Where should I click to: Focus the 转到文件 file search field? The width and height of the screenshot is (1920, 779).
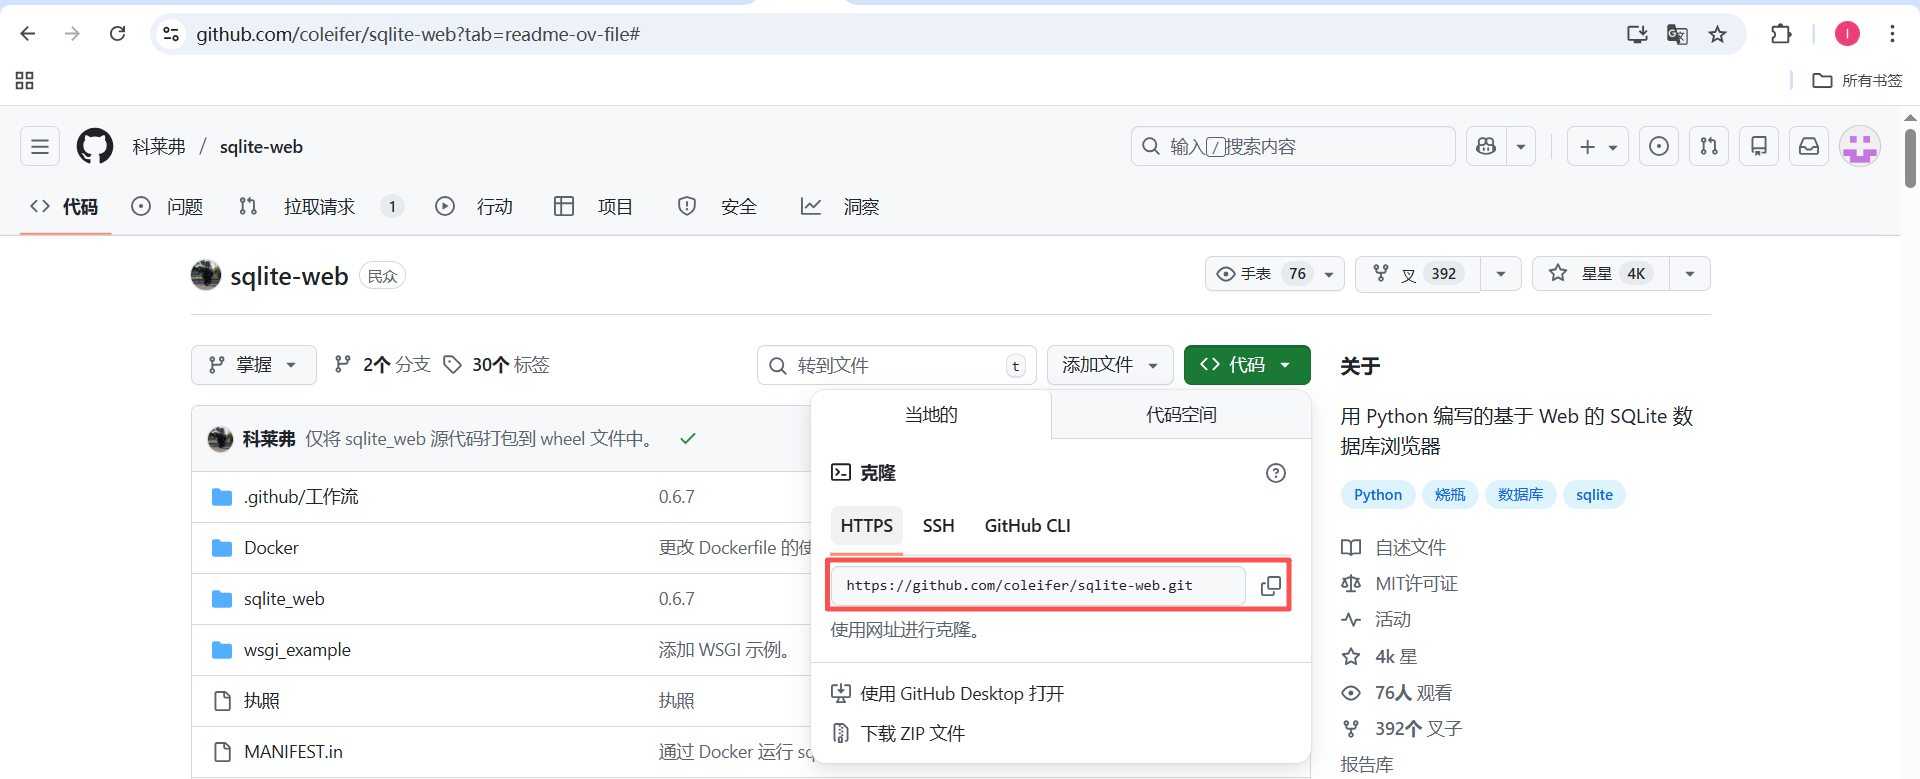pos(897,365)
